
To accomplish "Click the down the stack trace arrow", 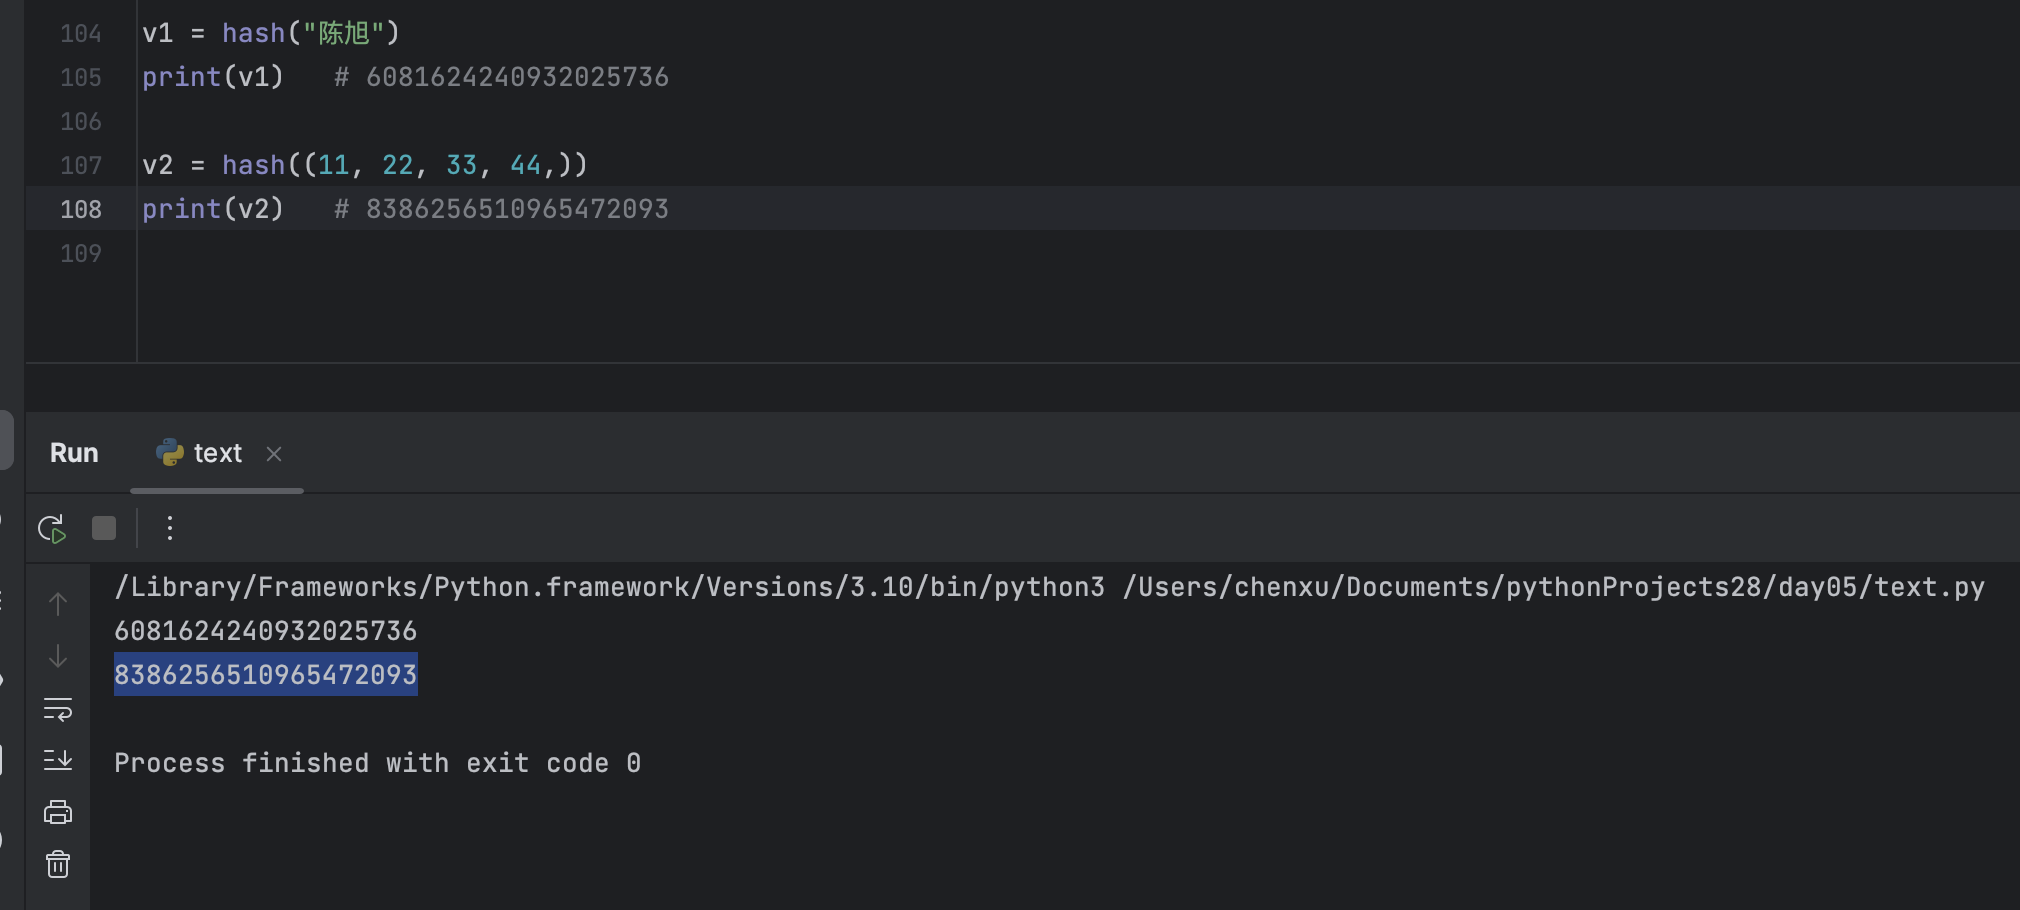I will [58, 657].
